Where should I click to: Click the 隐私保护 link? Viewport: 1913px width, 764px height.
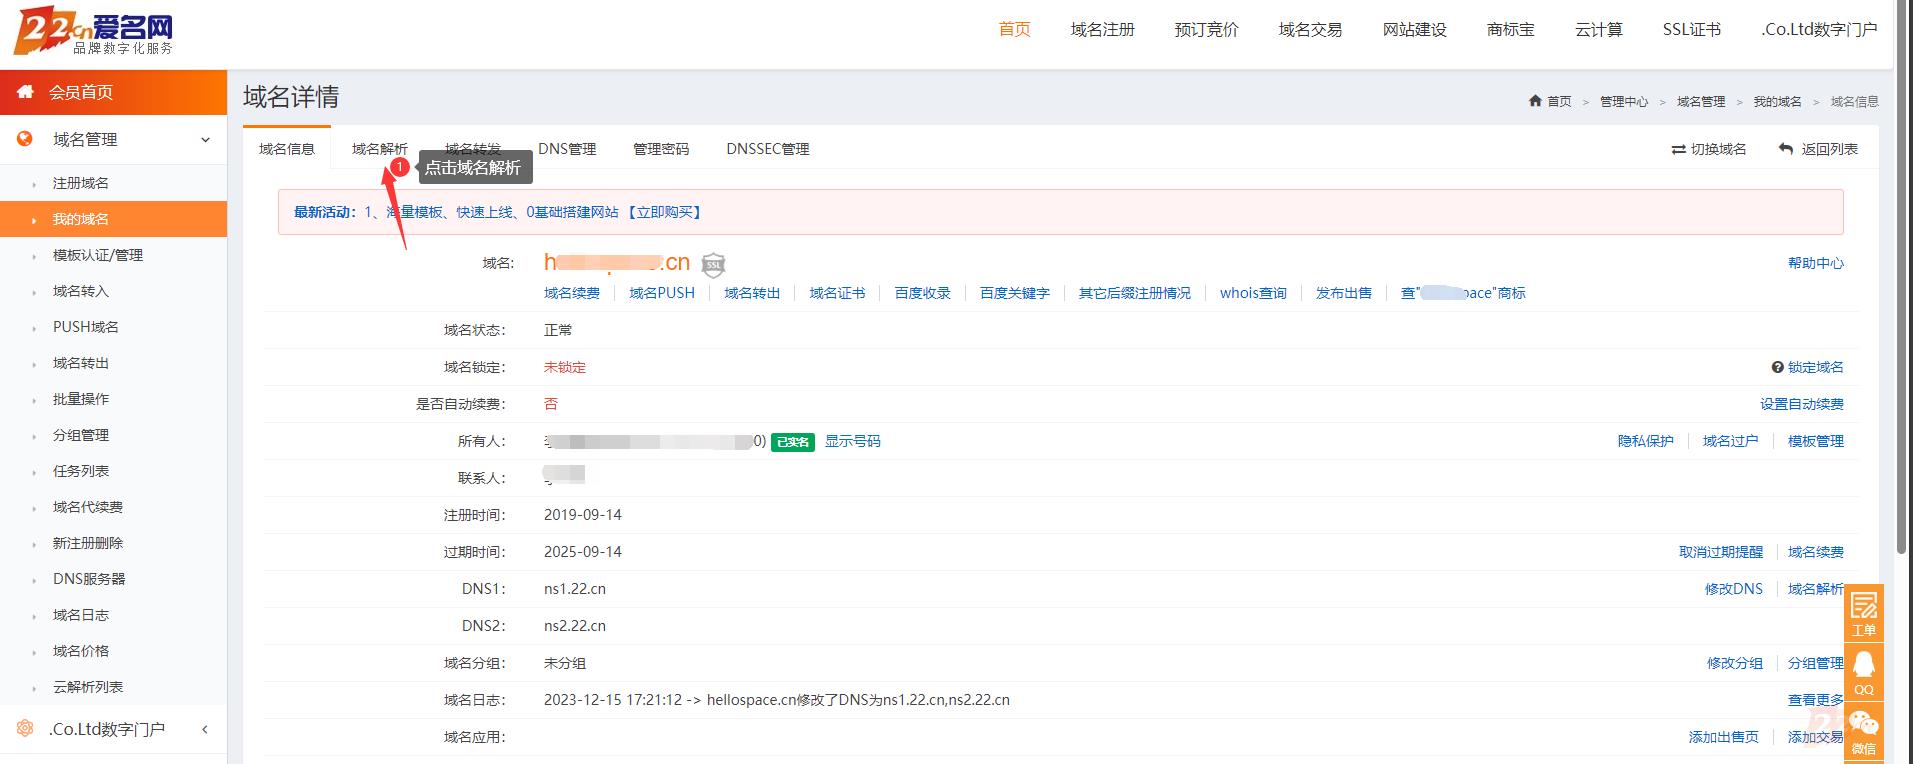pyautogui.click(x=1646, y=441)
